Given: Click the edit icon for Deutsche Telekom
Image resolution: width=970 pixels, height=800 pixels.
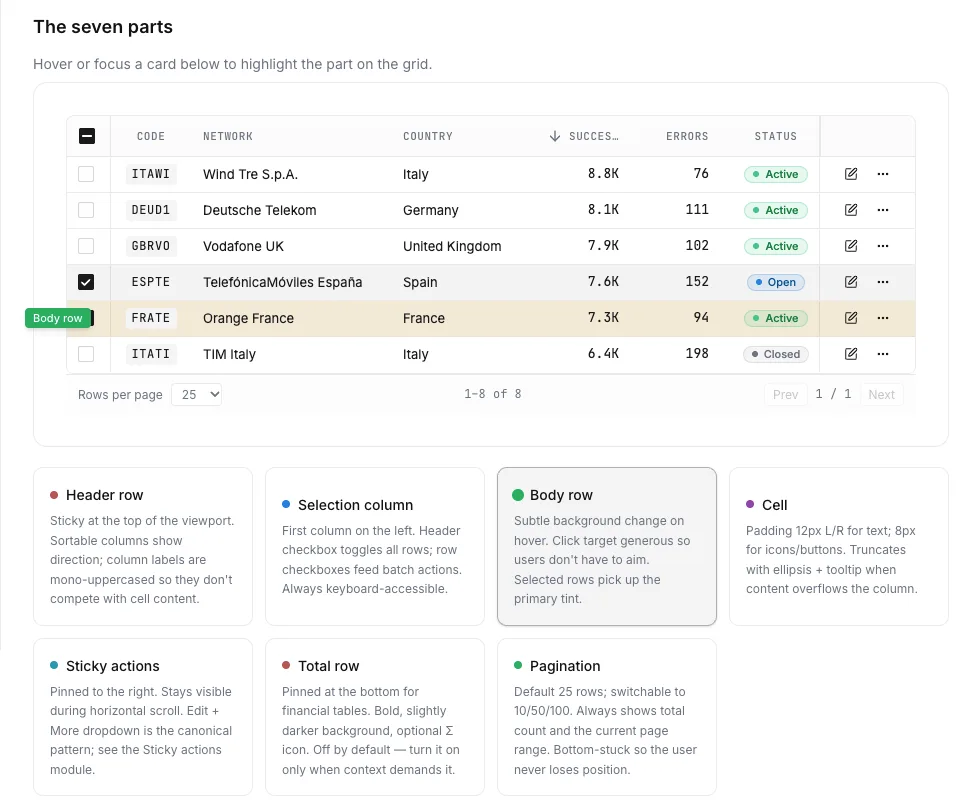Looking at the screenshot, I should coord(851,210).
